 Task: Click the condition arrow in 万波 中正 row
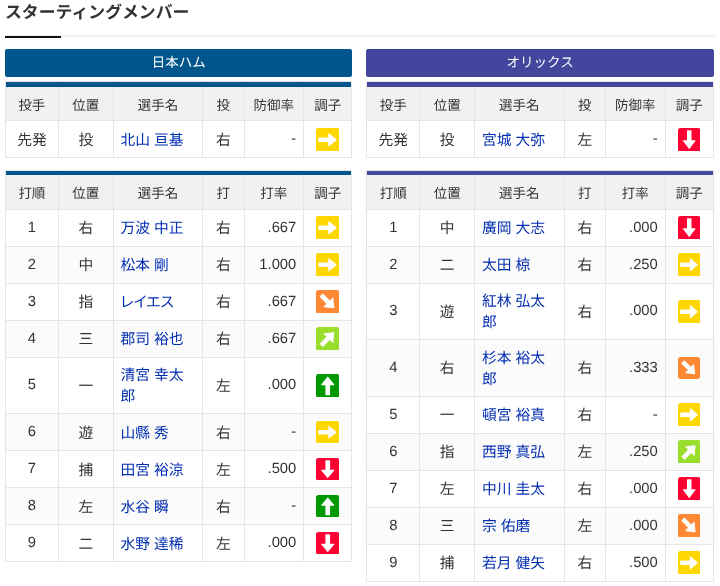(x=327, y=228)
